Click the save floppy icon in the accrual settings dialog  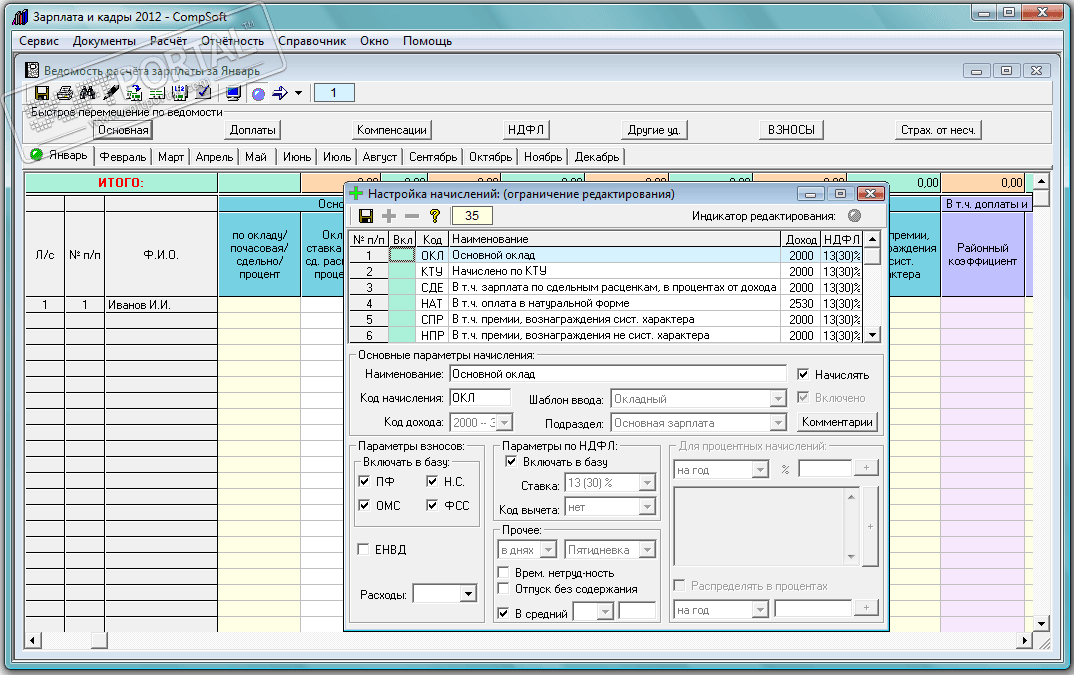click(366, 216)
